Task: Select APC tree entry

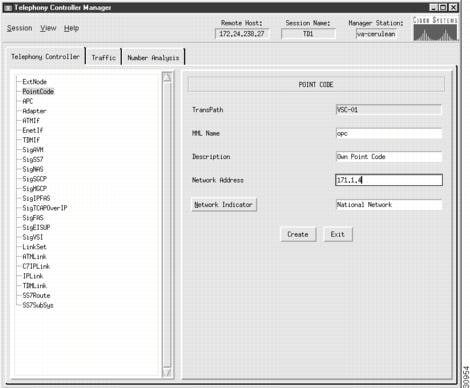Action: (x=28, y=101)
